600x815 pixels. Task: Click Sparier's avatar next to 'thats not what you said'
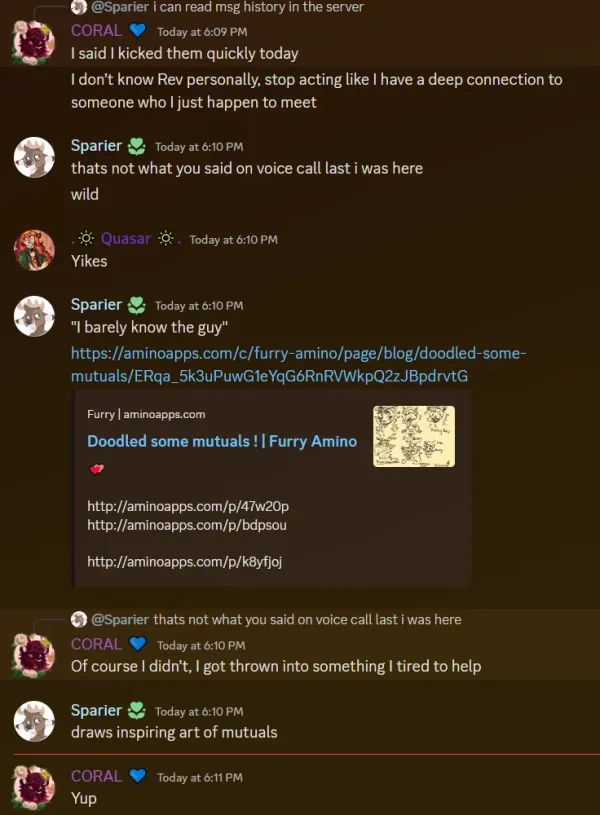pyautogui.click(x=34, y=157)
